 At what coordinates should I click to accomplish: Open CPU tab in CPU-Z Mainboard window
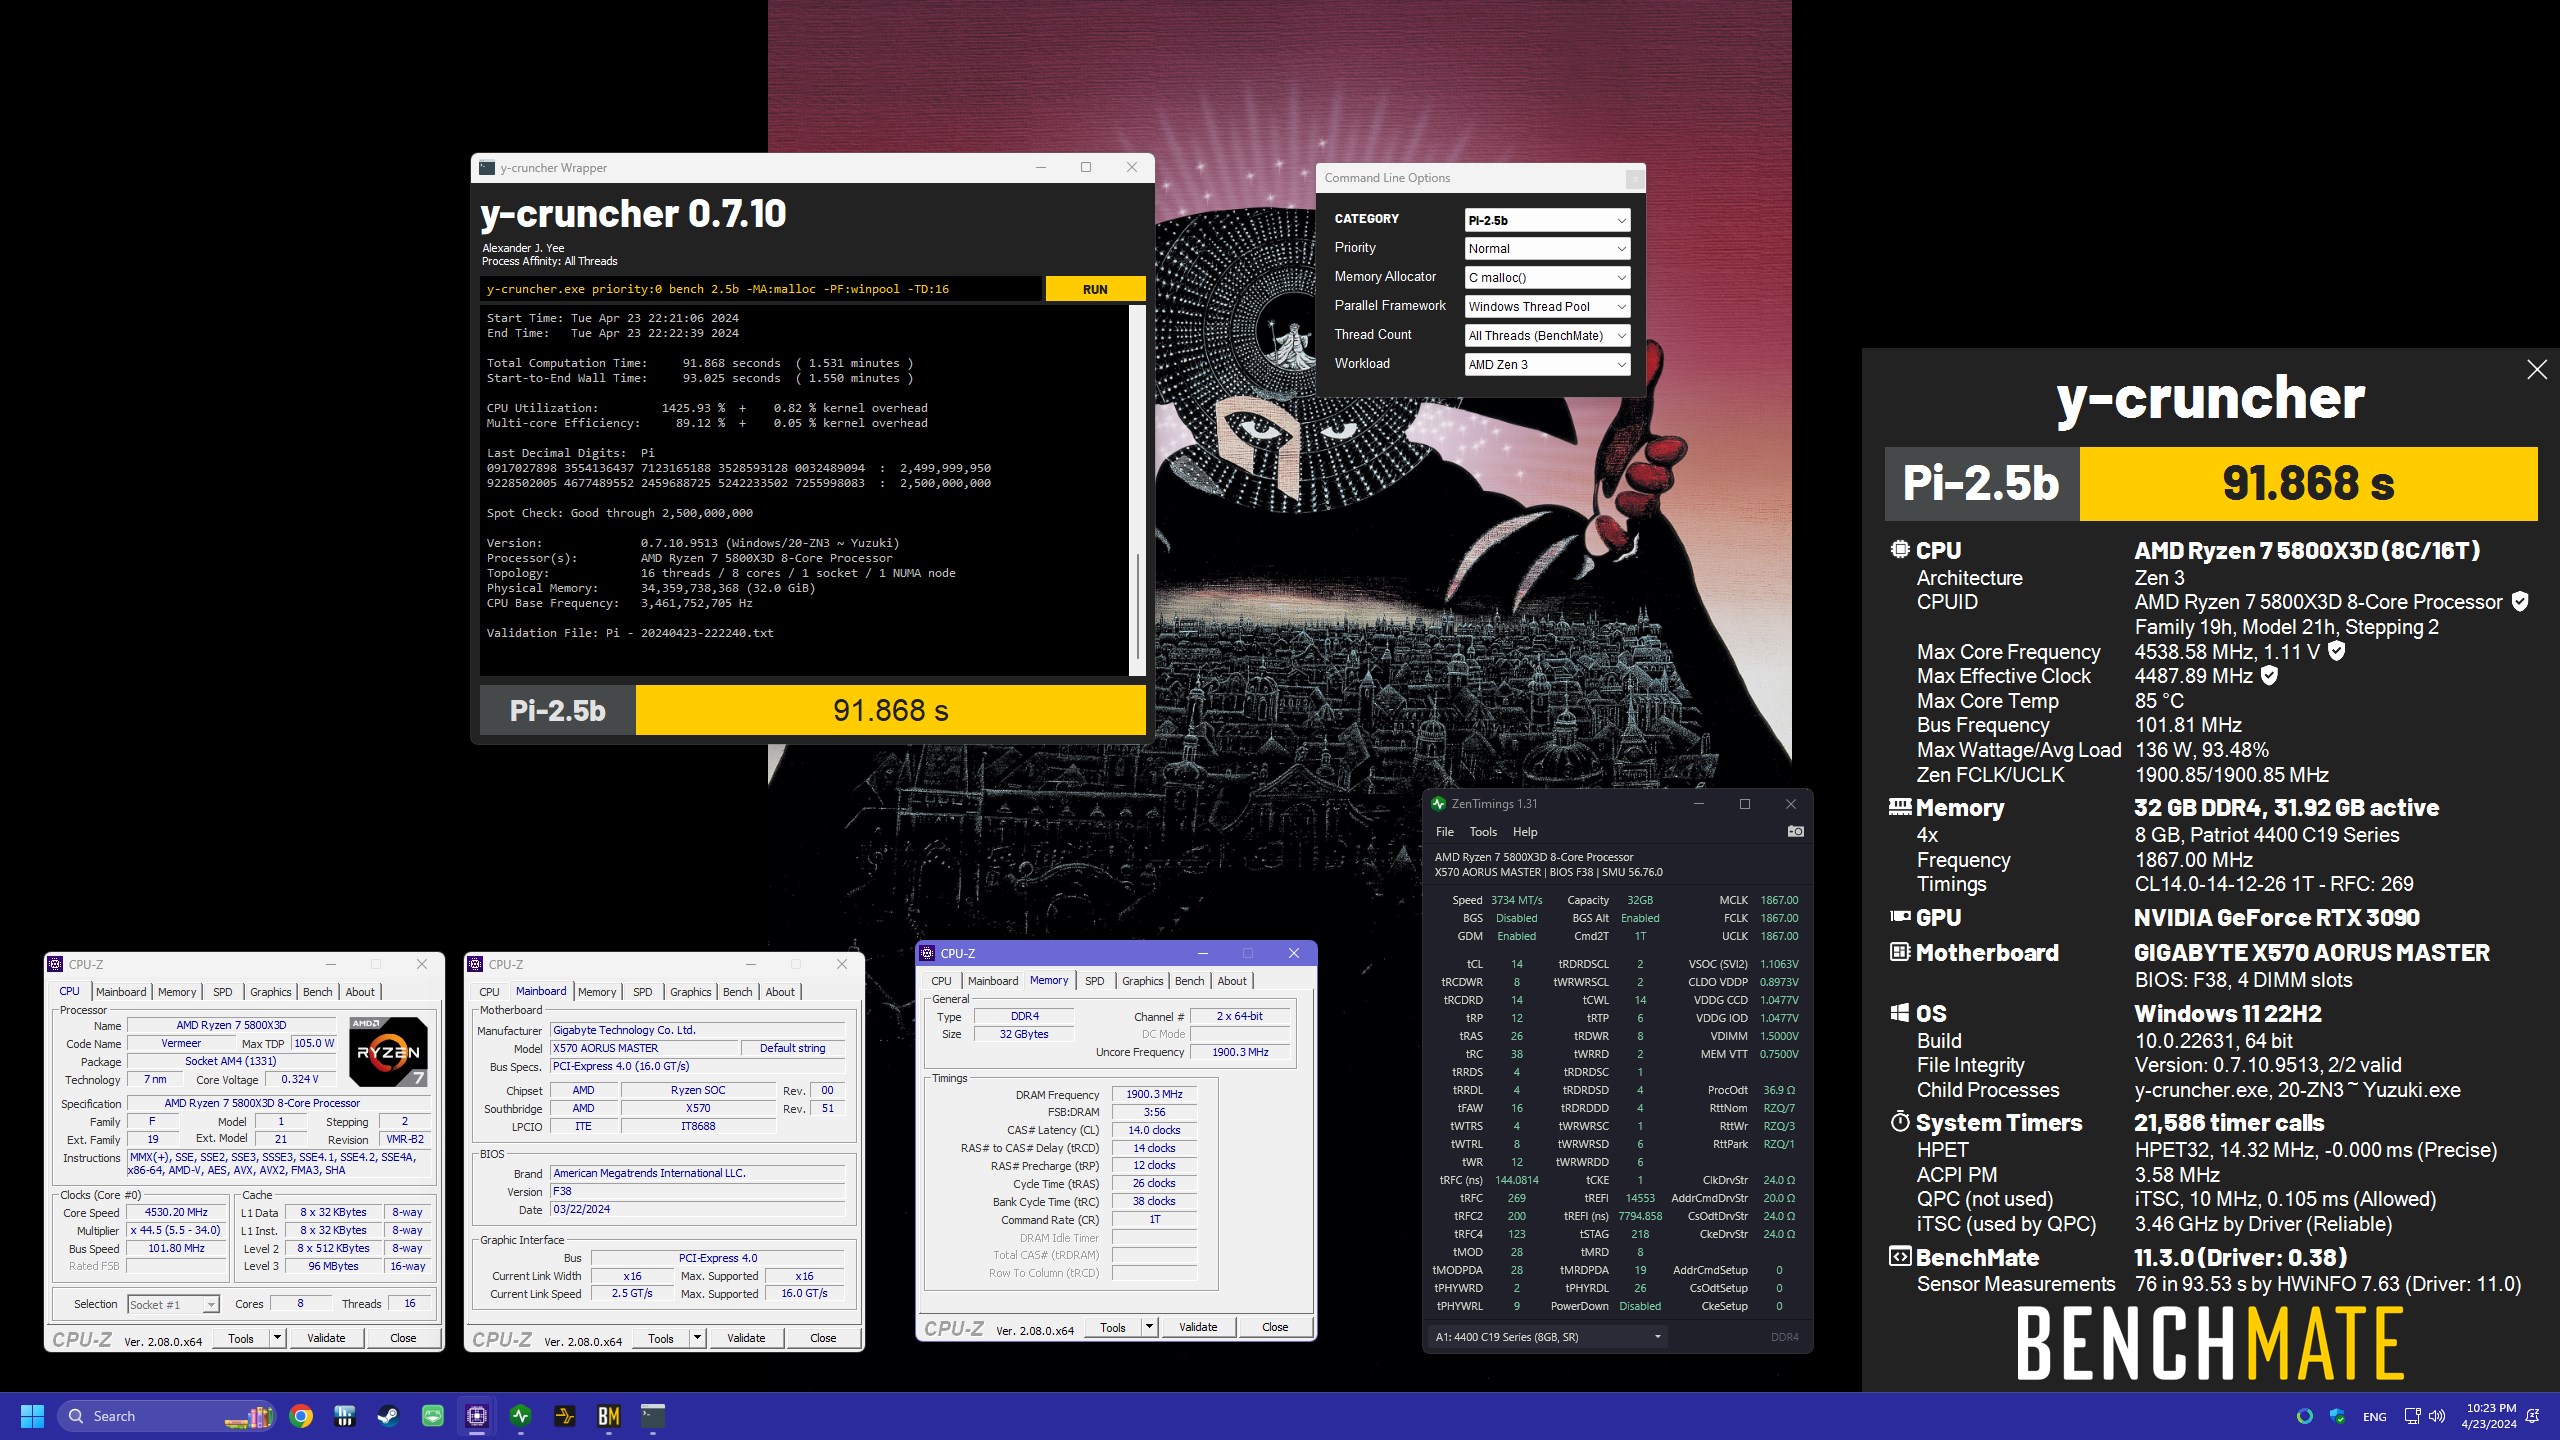click(x=489, y=992)
